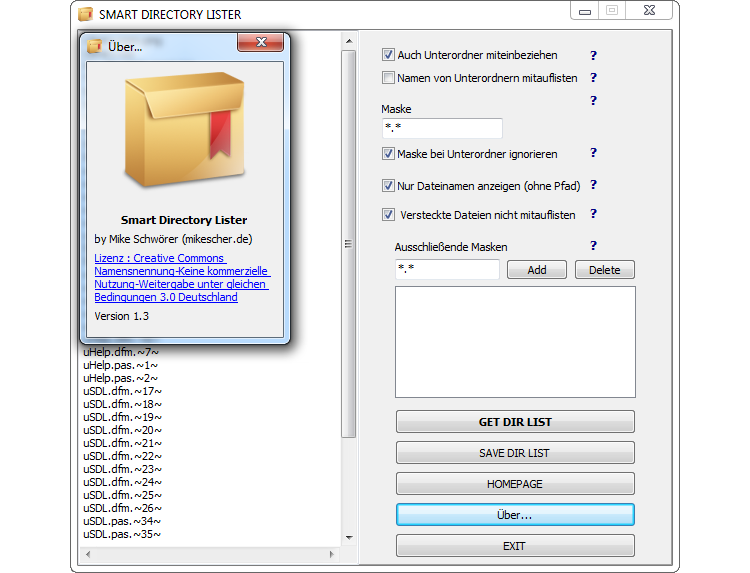Disable Auch Unterordner miteinbeziehen checkbox
This screenshot has width=750, height=573.
click(389, 55)
